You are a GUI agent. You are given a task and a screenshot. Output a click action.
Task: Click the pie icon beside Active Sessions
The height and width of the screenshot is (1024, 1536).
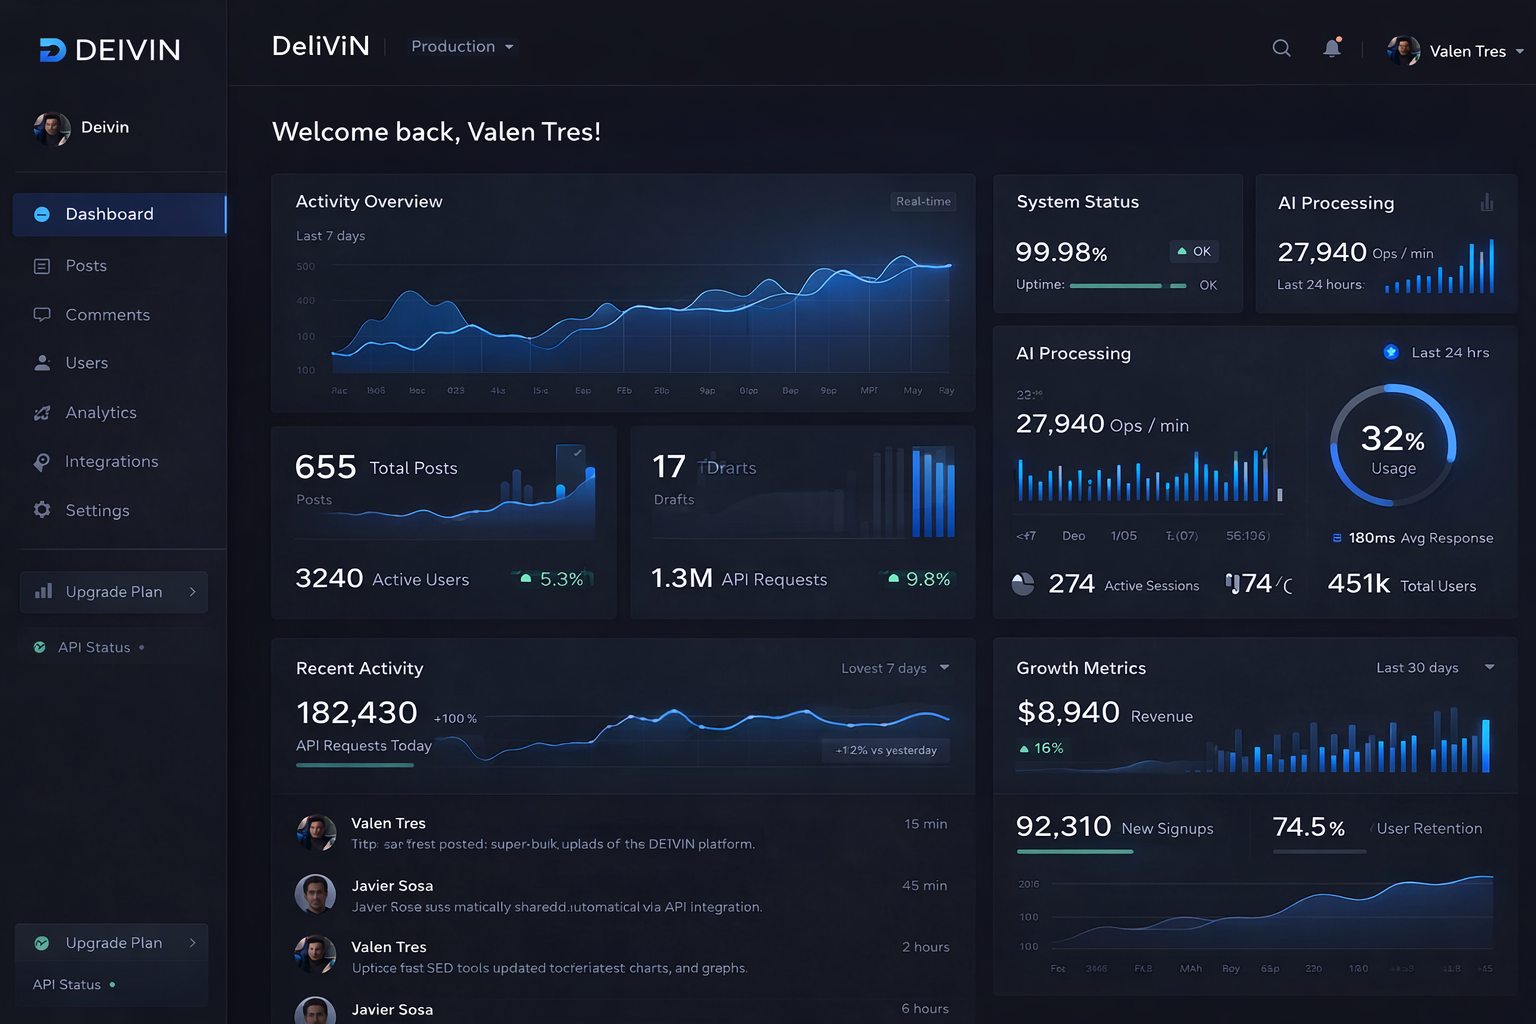[1023, 584]
